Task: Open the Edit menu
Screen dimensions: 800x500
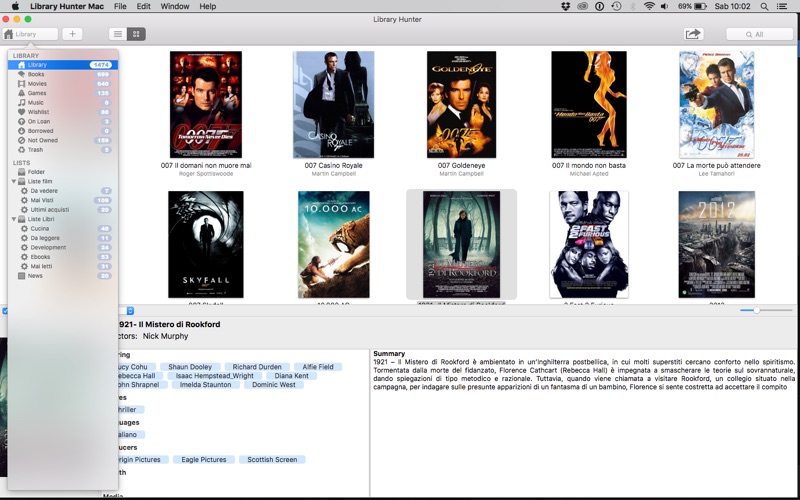Action: point(143,6)
